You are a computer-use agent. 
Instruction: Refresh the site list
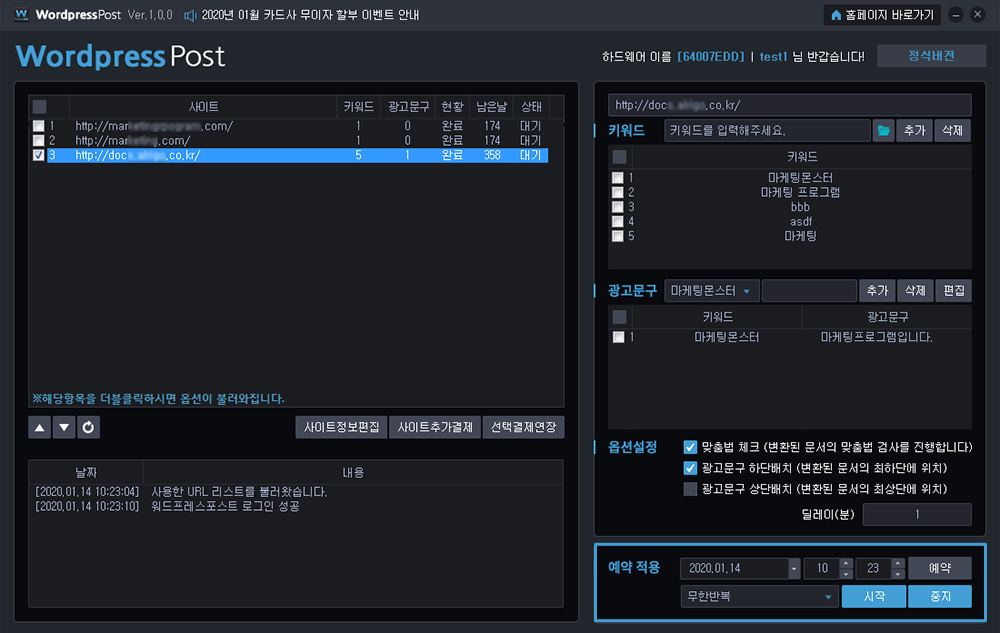coord(88,427)
